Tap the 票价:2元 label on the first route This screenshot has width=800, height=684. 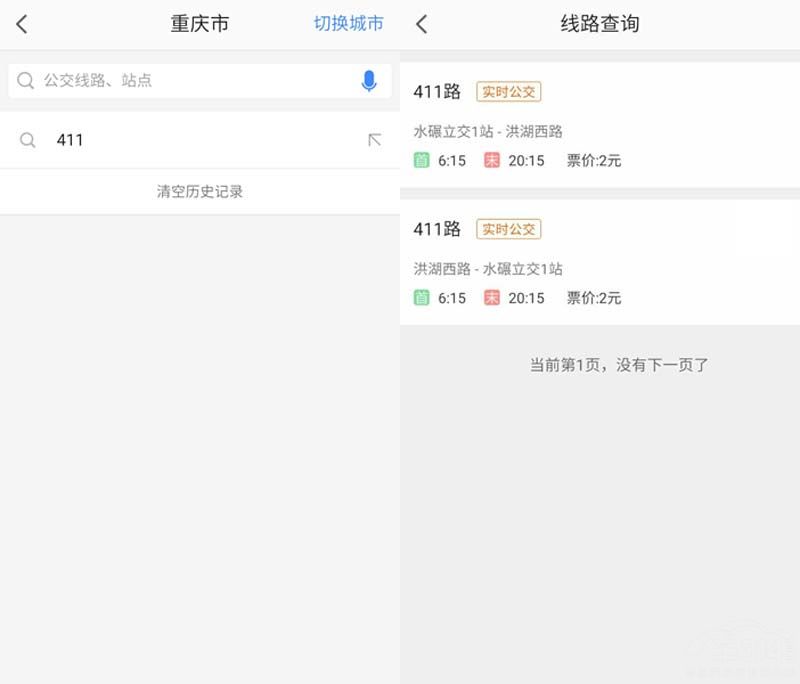[x=594, y=160]
